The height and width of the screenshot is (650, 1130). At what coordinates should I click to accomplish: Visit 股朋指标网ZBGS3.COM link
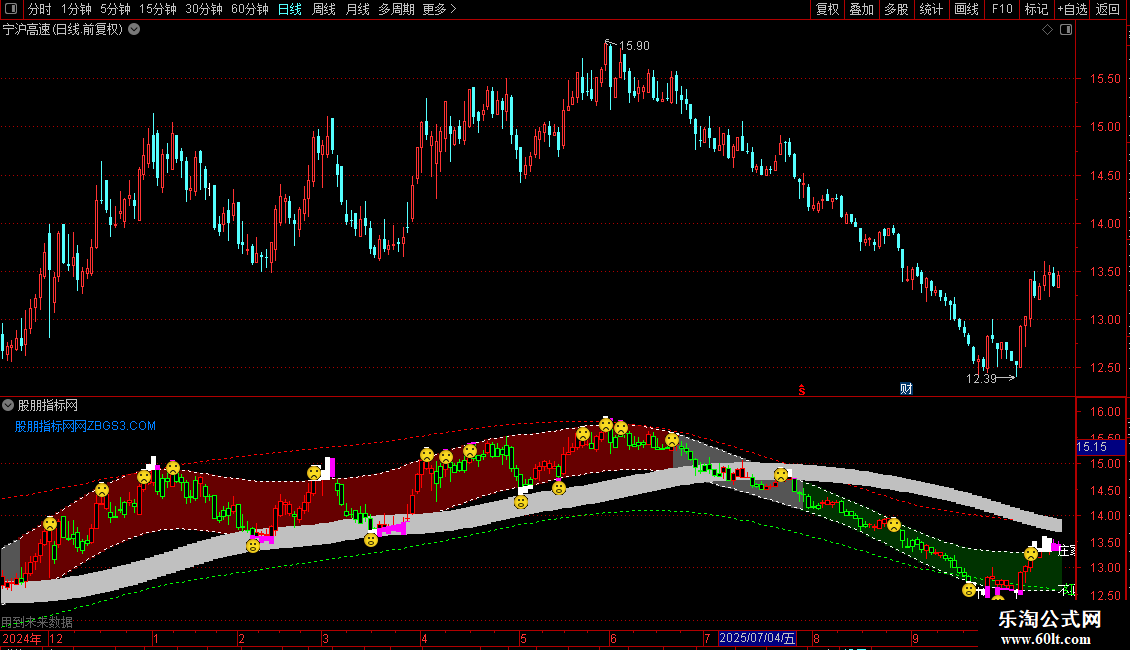pyautogui.click(x=85, y=426)
